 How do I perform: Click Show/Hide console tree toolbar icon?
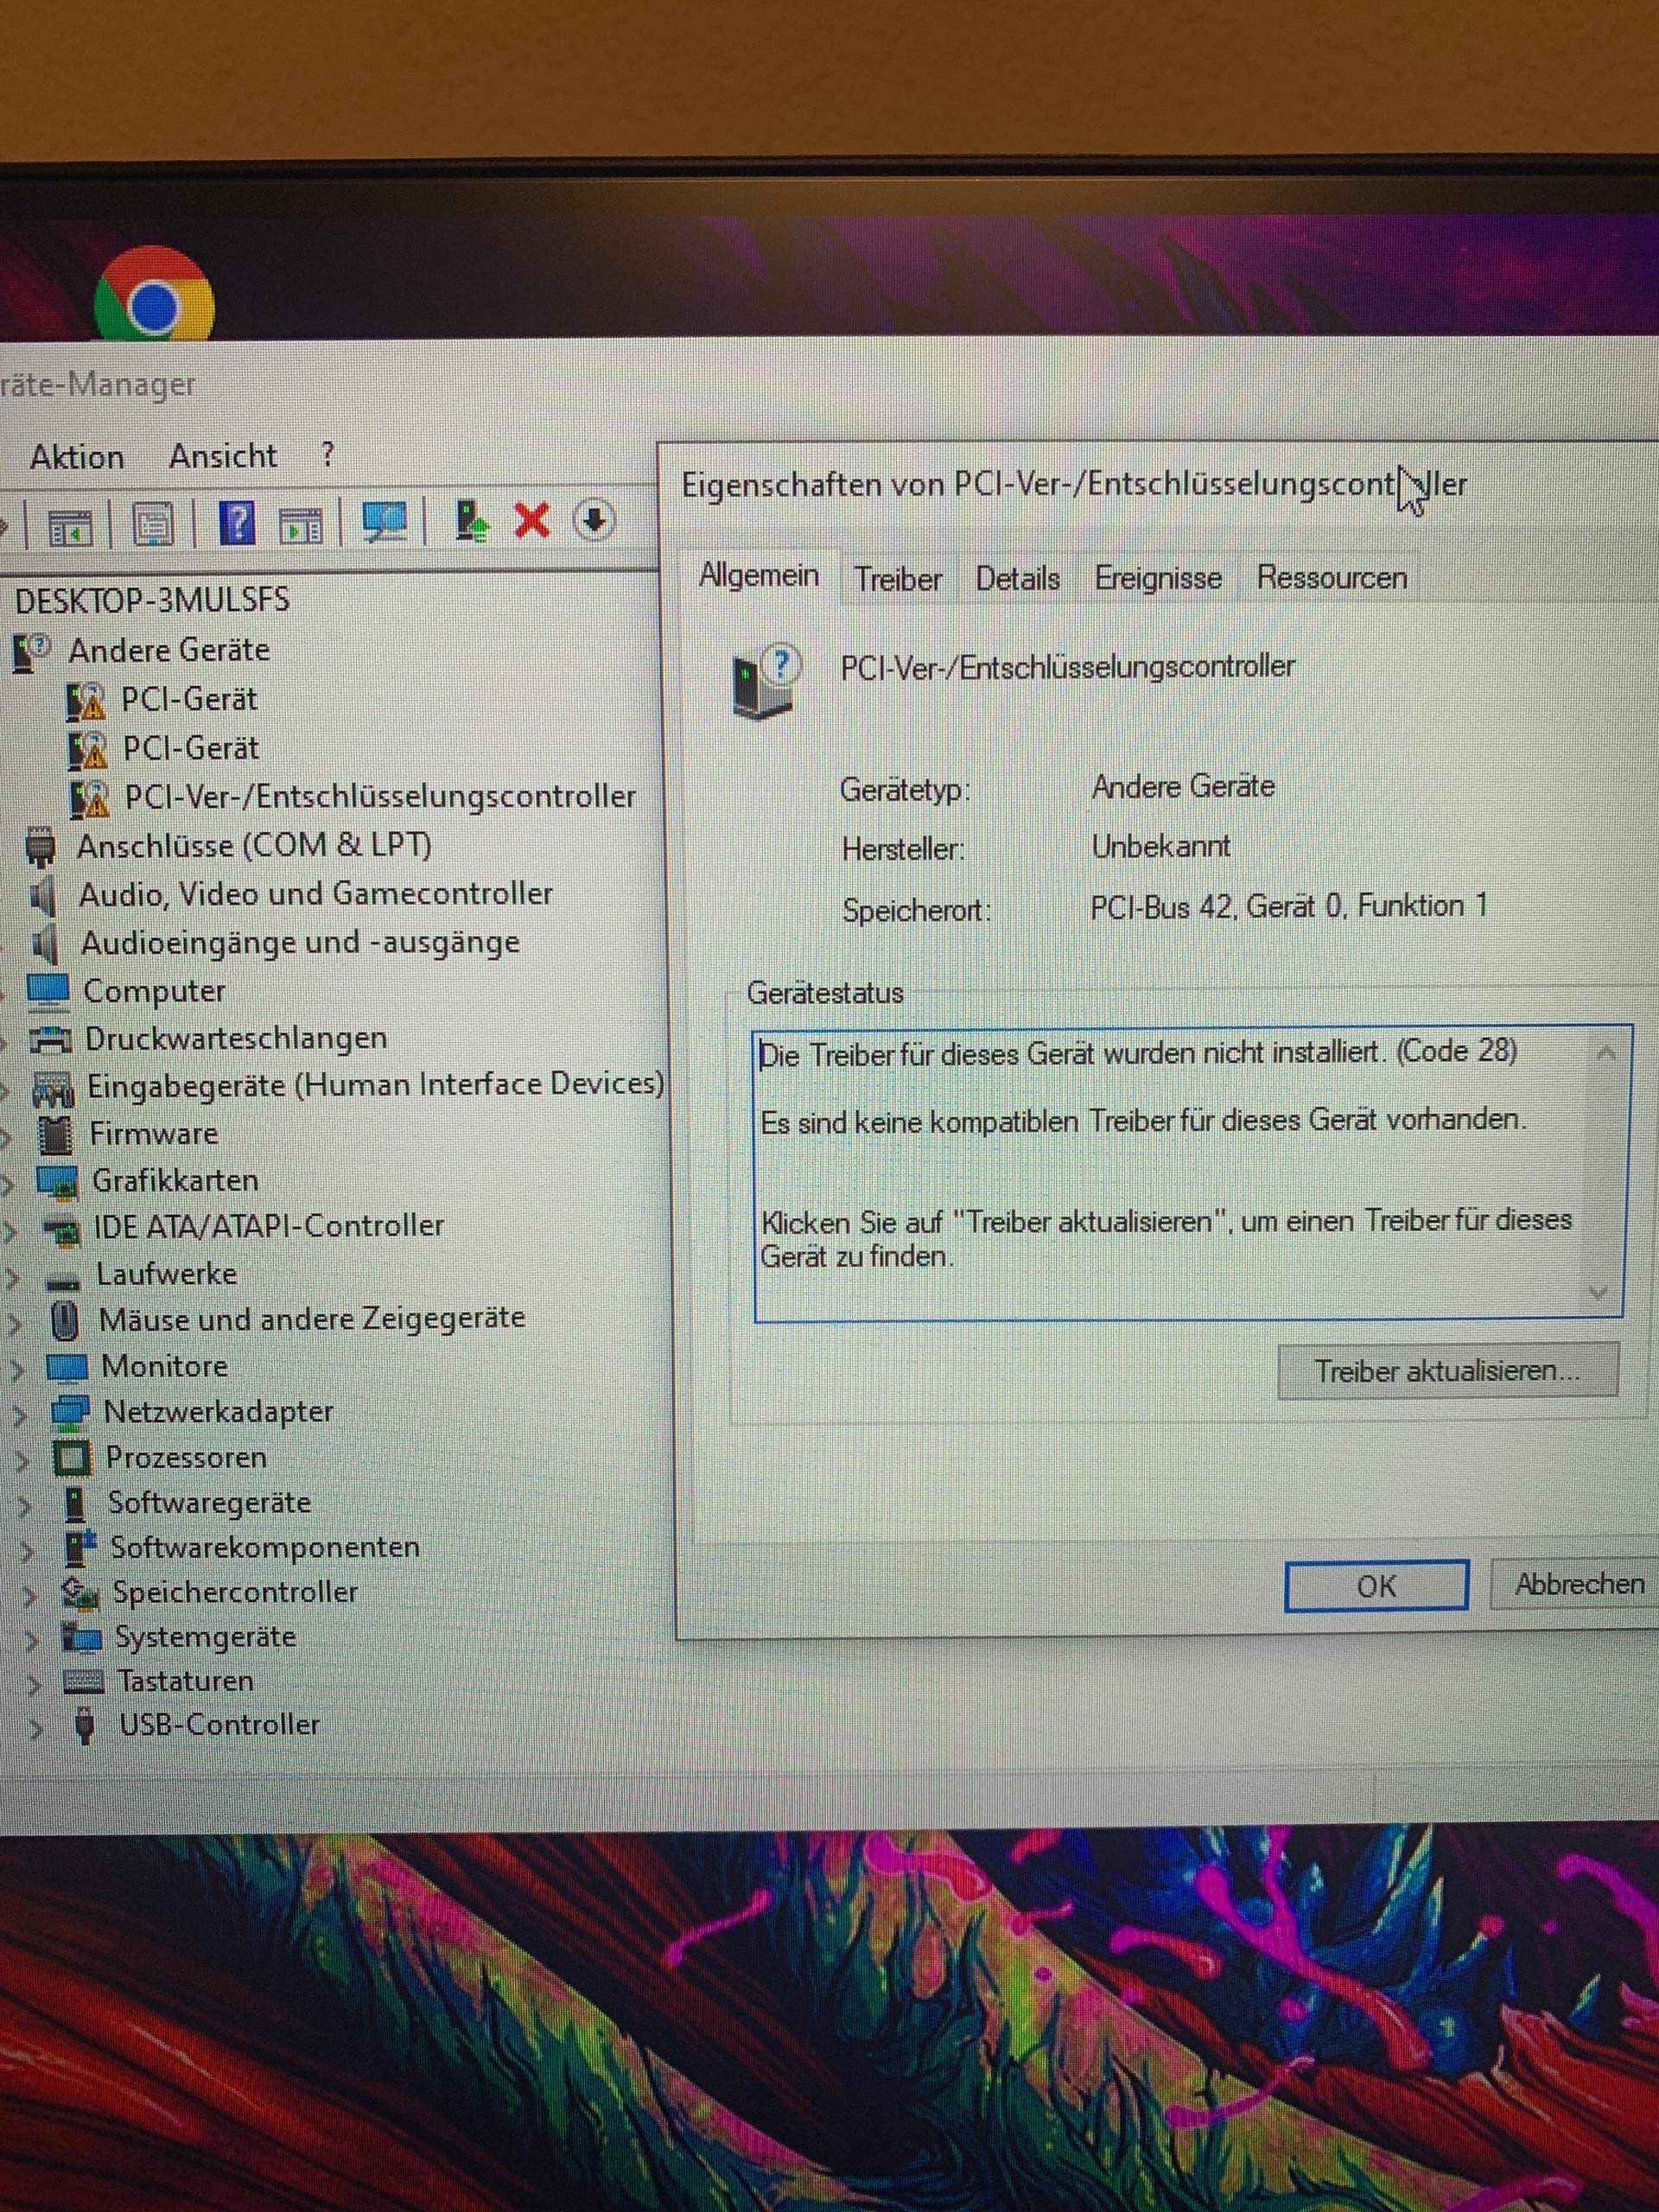(x=70, y=526)
